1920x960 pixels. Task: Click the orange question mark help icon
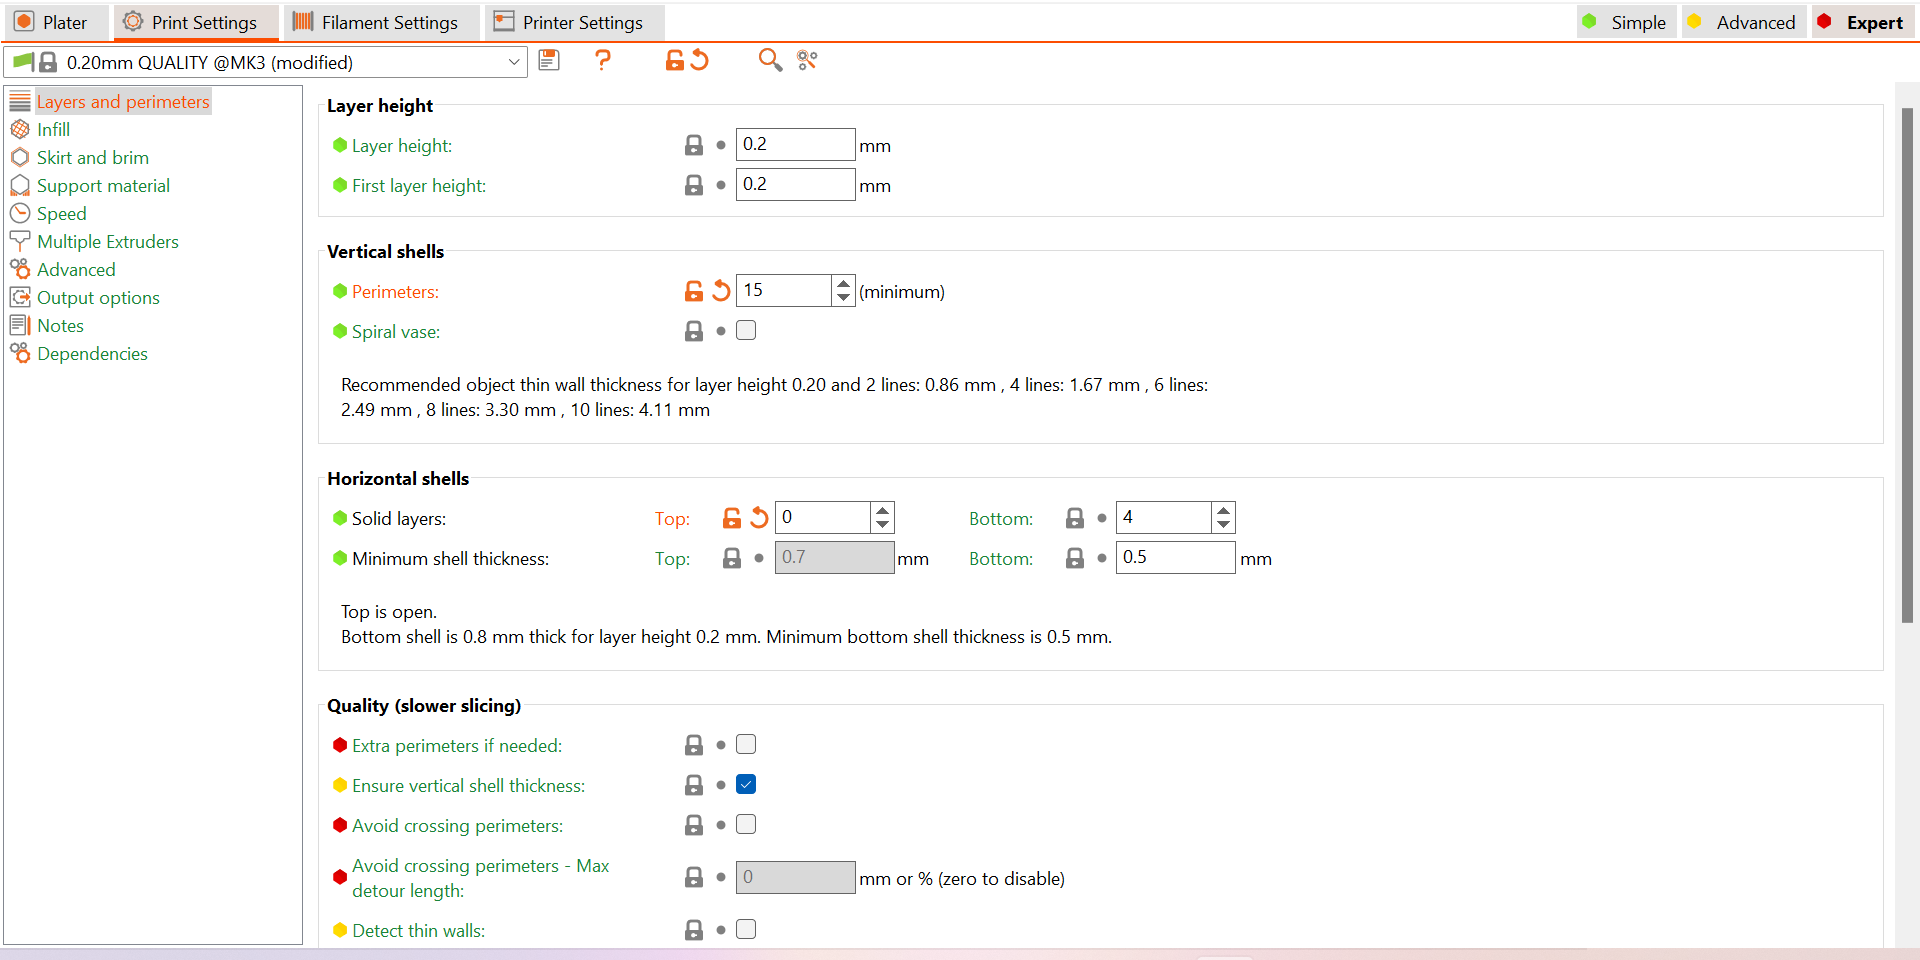tap(602, 61)
